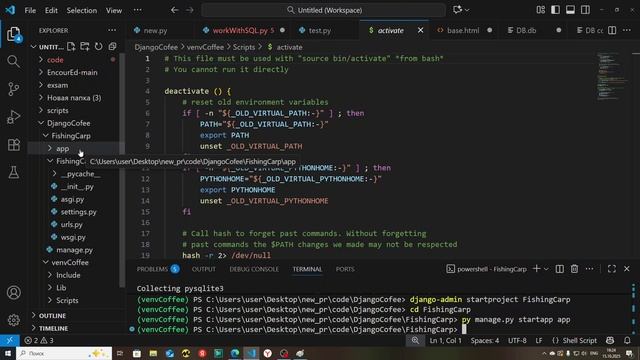This screenshot has height=360, width=640.
Task: Close the activate editor tab
Action: click(420, 30)
